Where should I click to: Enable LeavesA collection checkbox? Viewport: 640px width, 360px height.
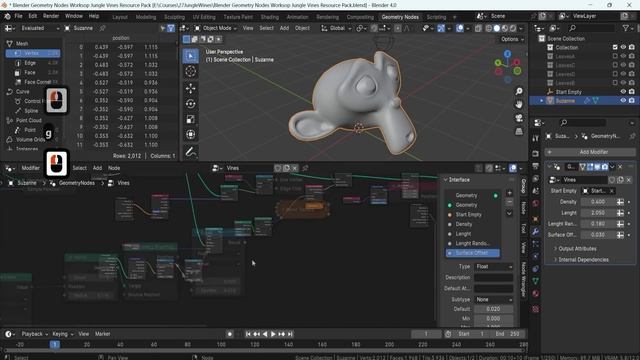point(615,56)
